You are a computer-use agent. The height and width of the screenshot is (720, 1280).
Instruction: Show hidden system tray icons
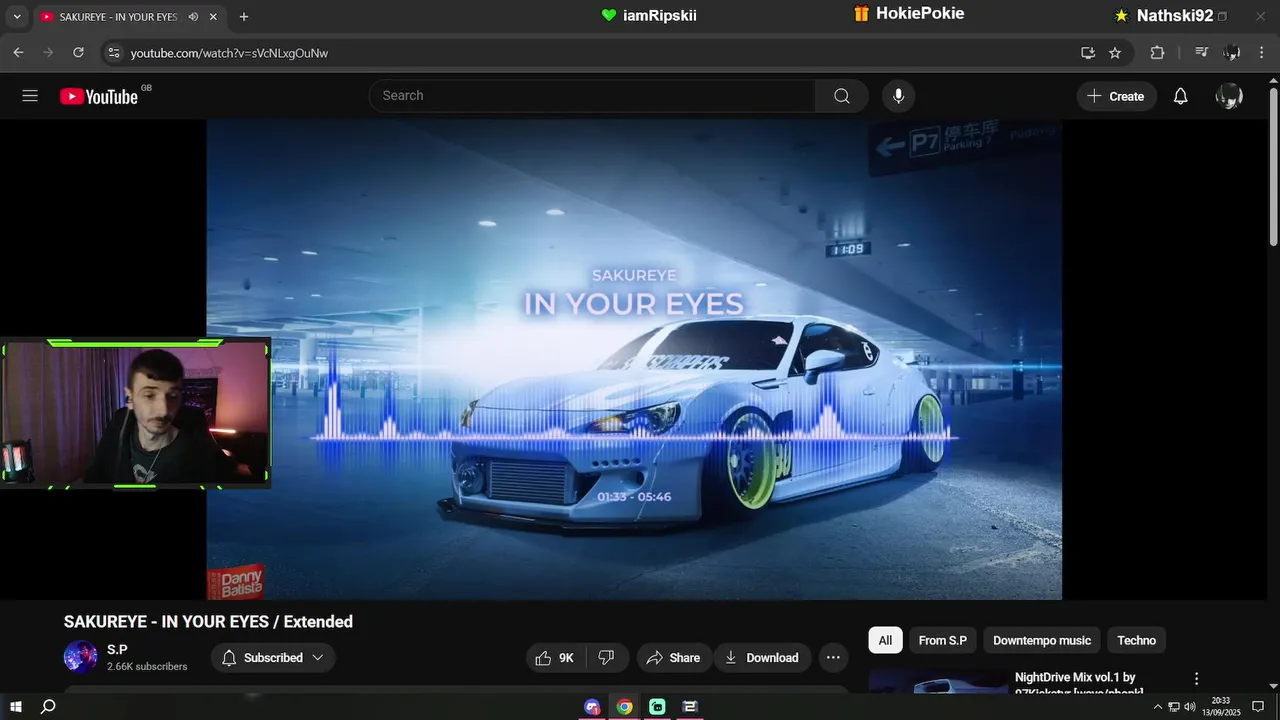1158,707
